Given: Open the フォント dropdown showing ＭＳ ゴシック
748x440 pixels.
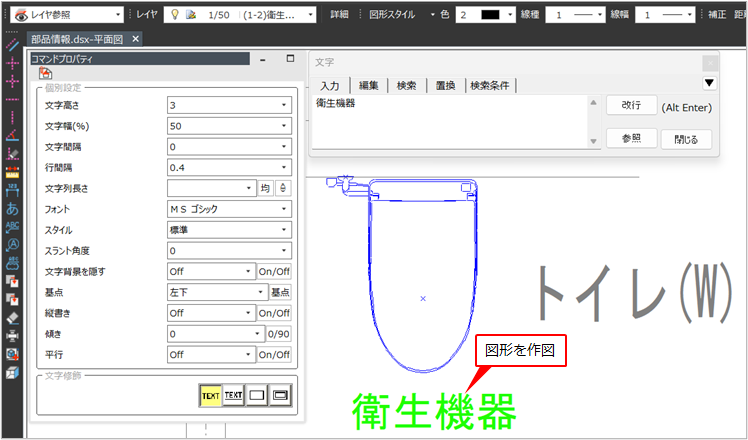Looking at the screenshot, I should [229, 209].
